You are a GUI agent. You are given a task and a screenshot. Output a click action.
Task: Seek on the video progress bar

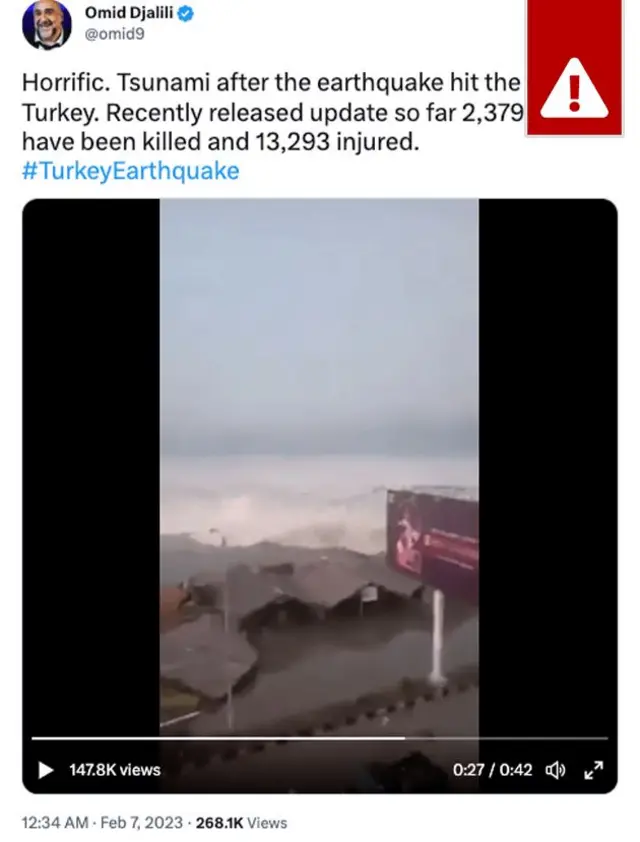coord(319,738)
